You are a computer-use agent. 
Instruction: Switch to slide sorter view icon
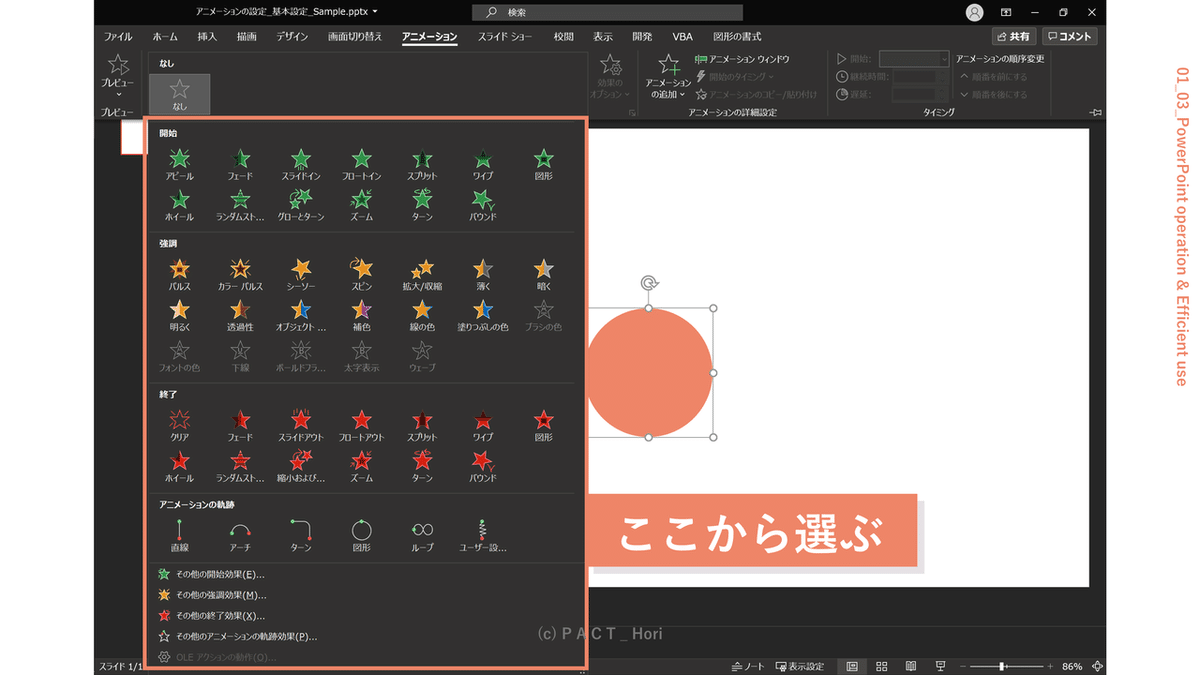coord(882,666)
